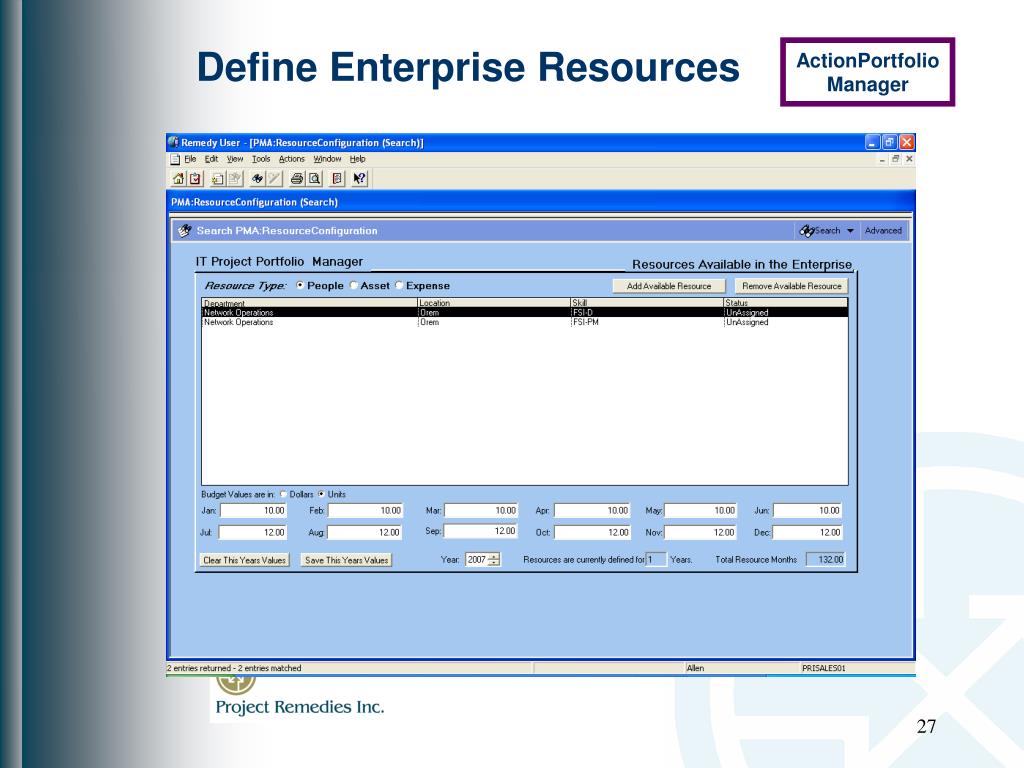Open the File menu
Screen dimensions: 1024x768
(x=190, y=159)
